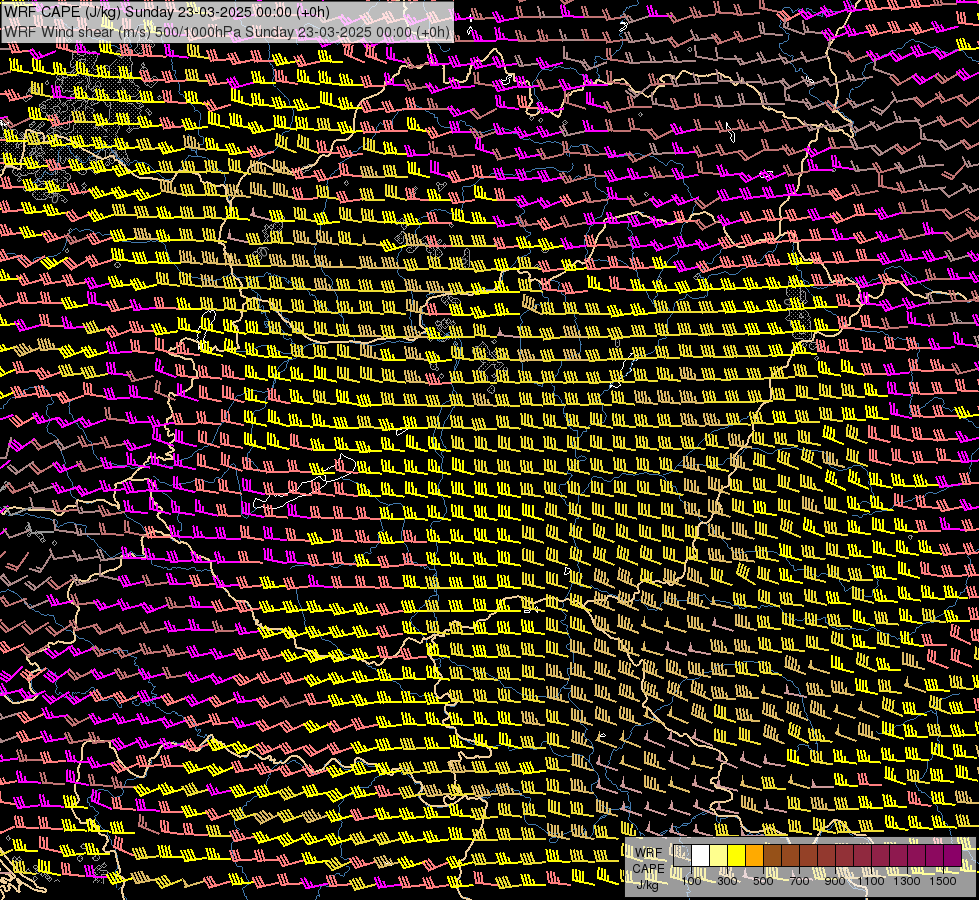The image size is (979, 900).
Task: Click the transparent grey first legend swatch
Action: [682, 856]
